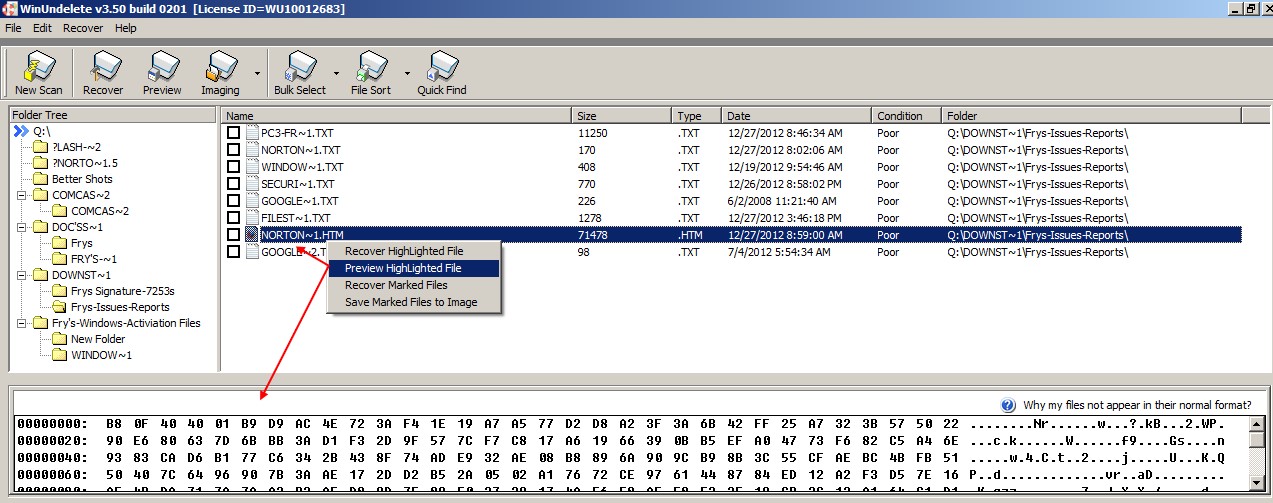Screen dimensions: 1273x503
Task: Open the Preview tool in toolbar
Action: coord(162,71)
